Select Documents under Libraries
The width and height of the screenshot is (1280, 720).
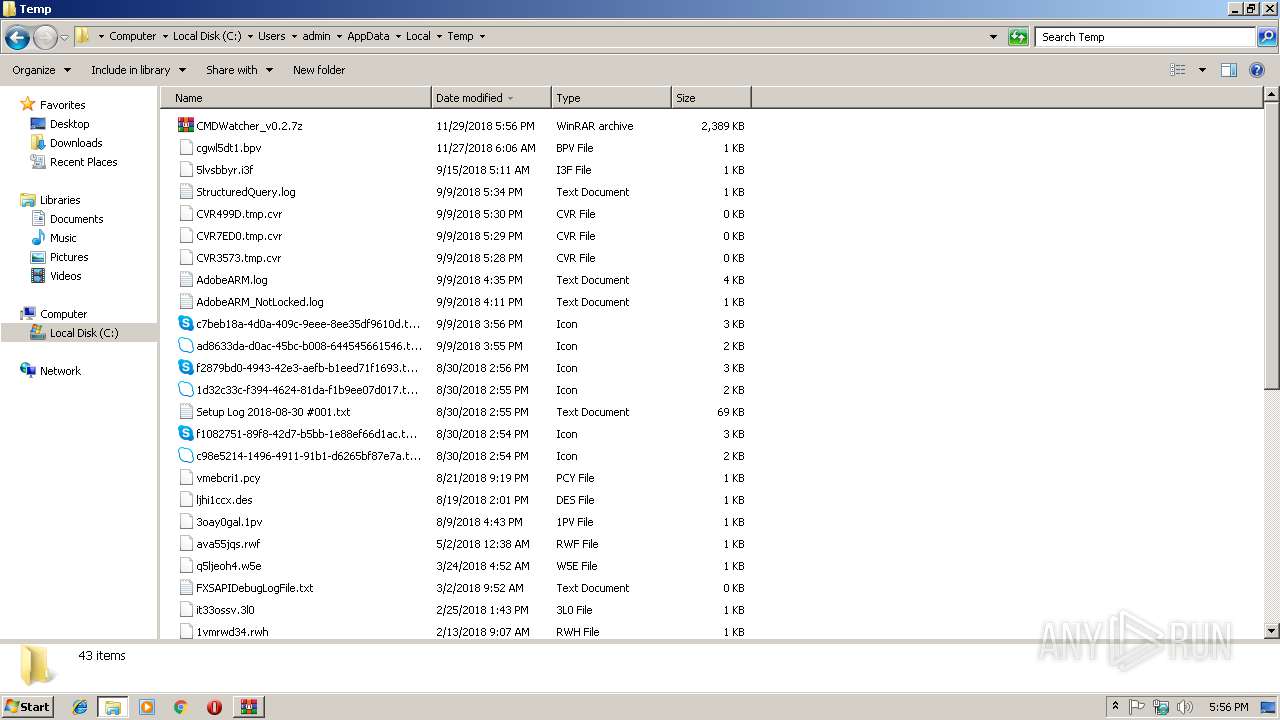coord(76,219)
